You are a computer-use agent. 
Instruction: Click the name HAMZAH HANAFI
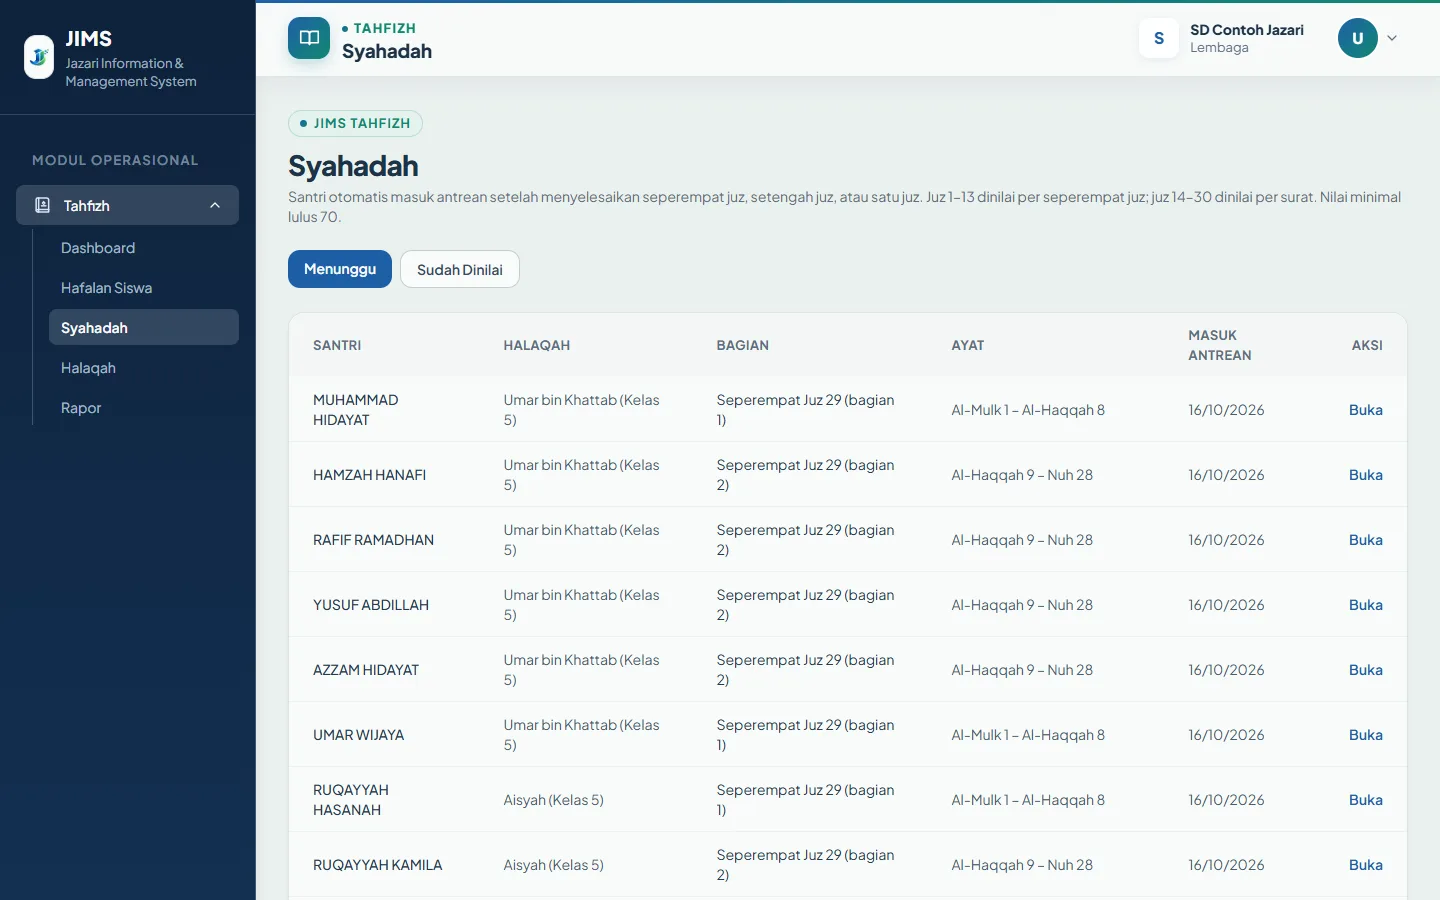point(370,475)
